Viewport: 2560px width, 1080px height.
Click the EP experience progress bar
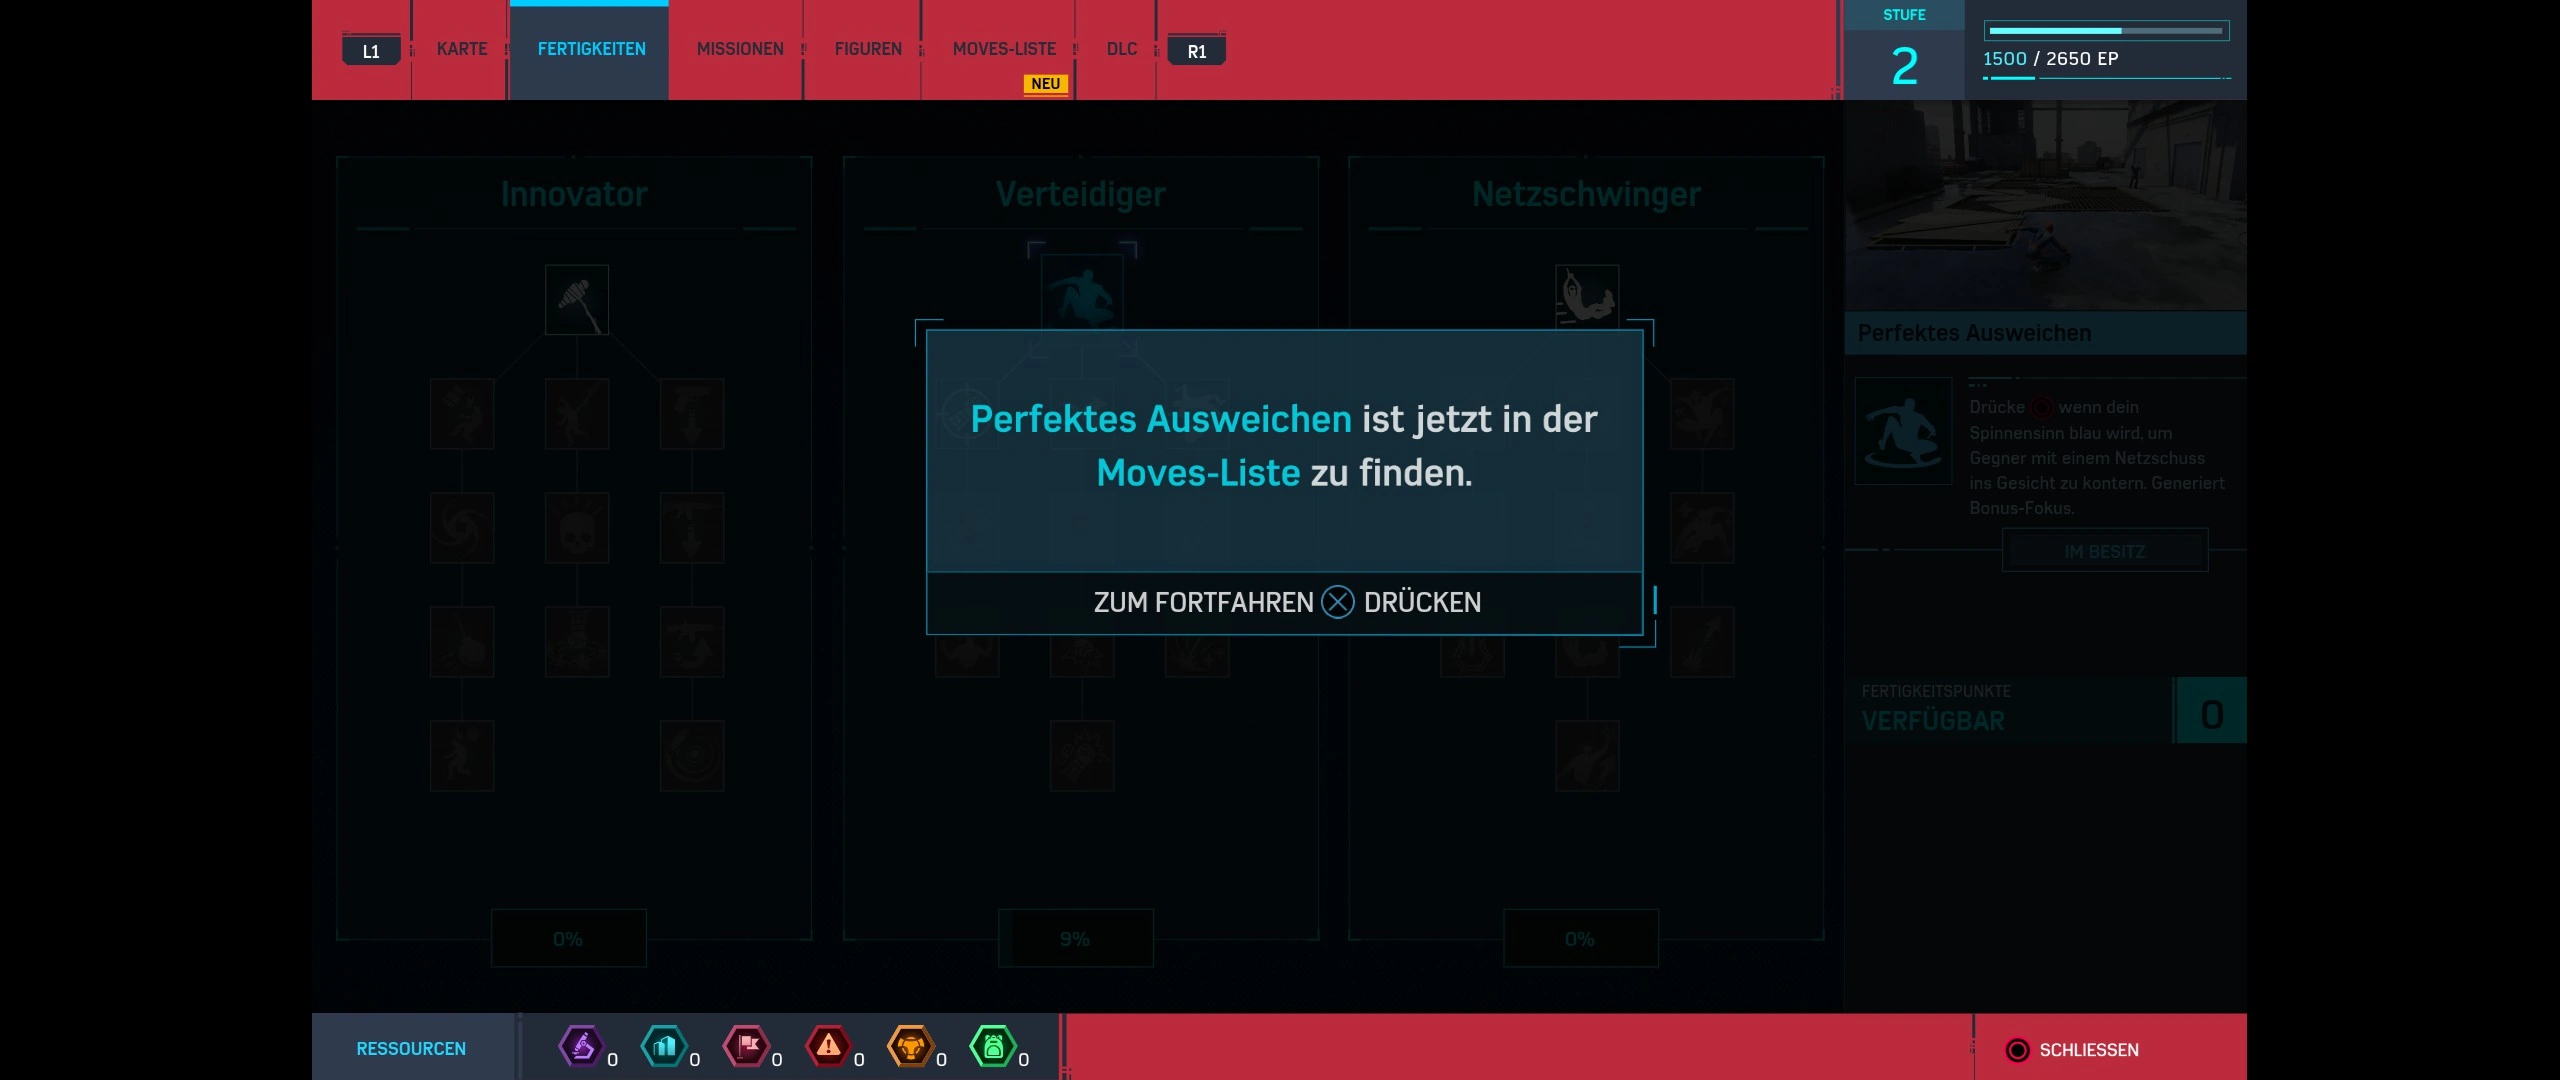(x=2106, y=31)
